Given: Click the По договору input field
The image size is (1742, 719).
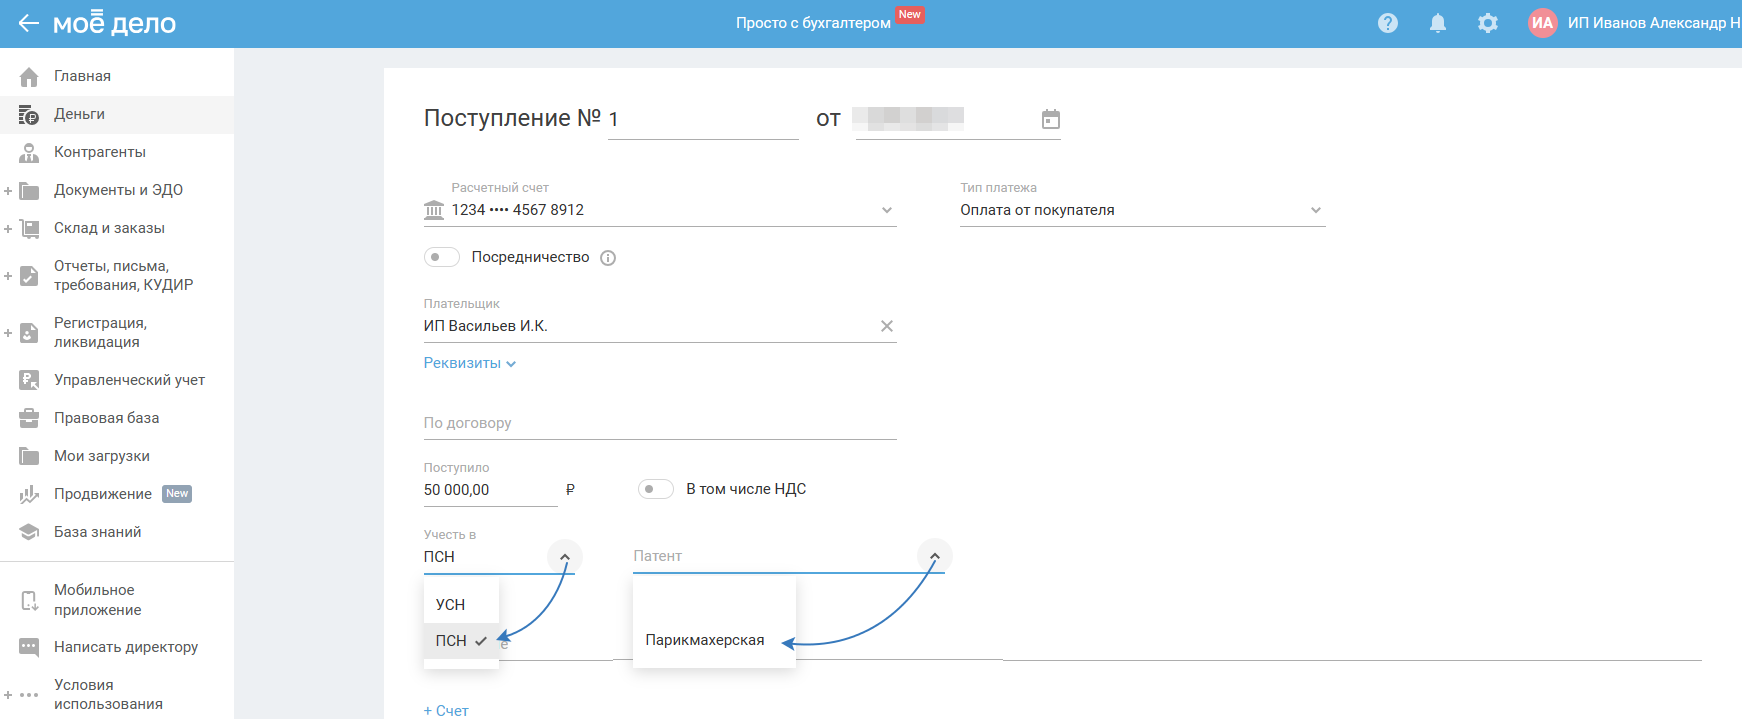Looking at the screenshot, I should (x=660, y=423).
